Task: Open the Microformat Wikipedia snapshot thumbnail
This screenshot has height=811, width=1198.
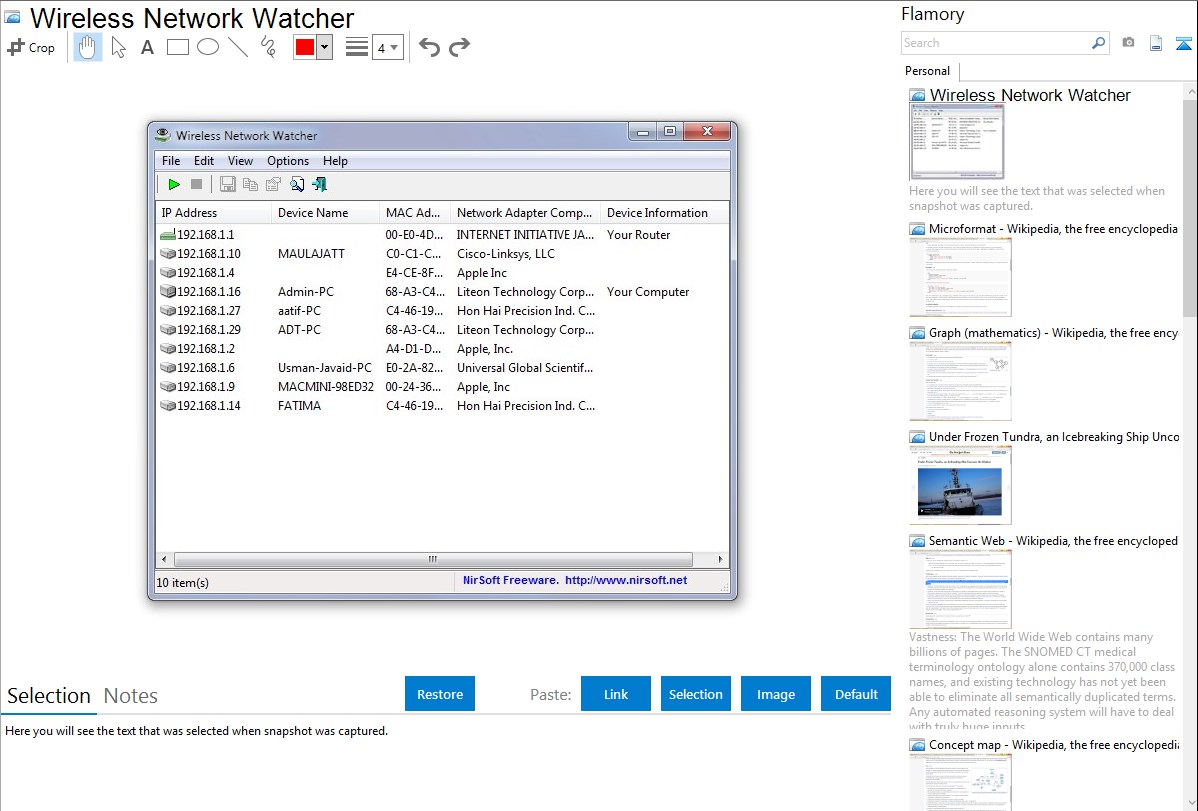Action: [x=960, y=277]
